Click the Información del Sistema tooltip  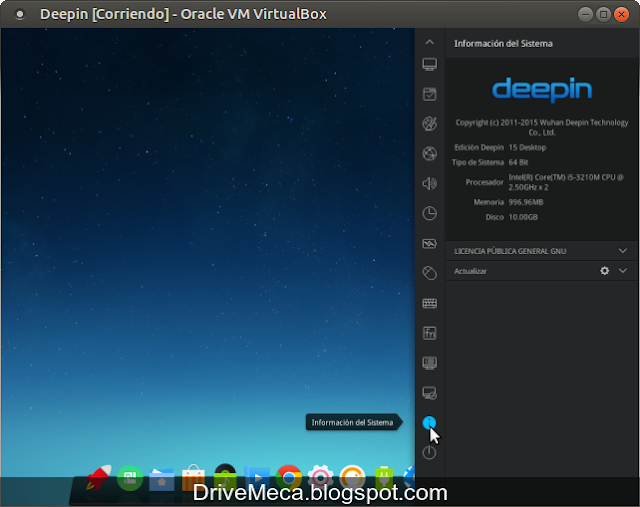pos(353,422)
